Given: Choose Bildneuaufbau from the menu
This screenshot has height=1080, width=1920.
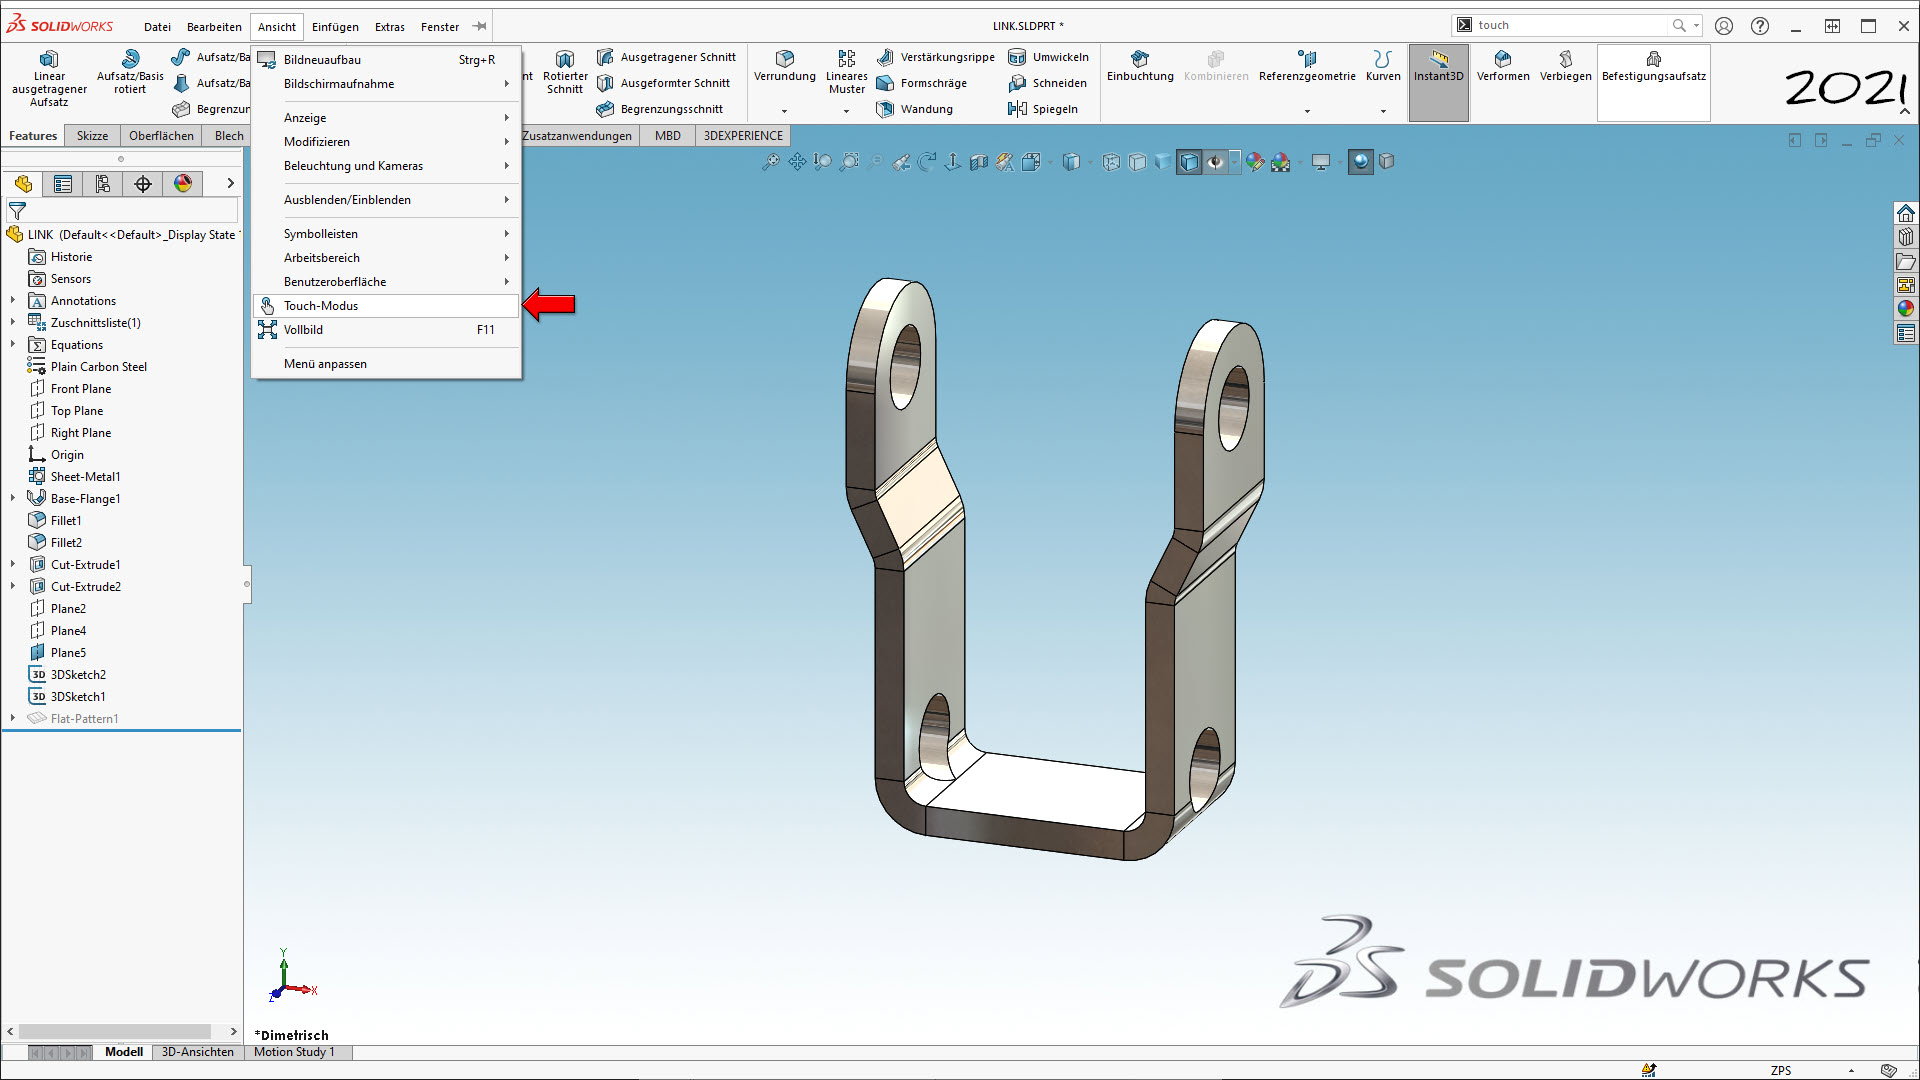Looking at the screenshot, I should 386,60.
